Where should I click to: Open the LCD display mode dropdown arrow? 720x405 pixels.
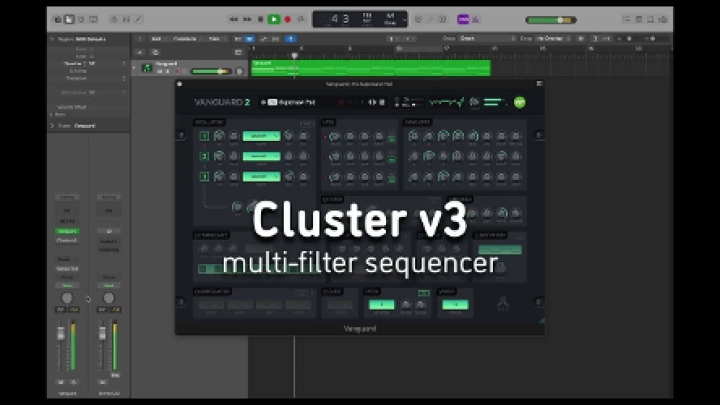[x=405, y=19]
